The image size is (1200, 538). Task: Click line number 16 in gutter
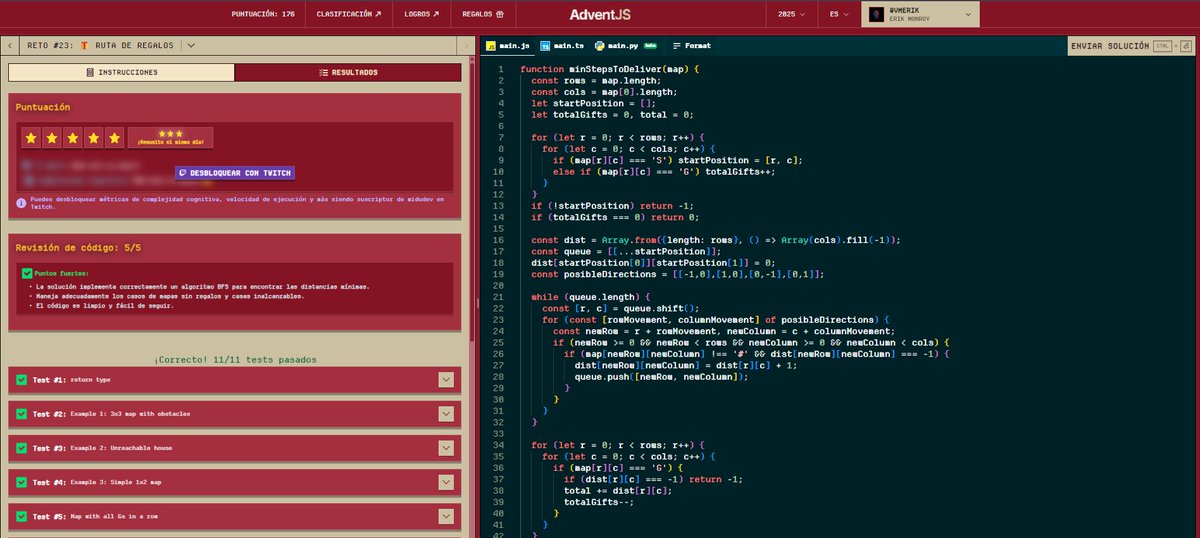[x=500, y=240]
